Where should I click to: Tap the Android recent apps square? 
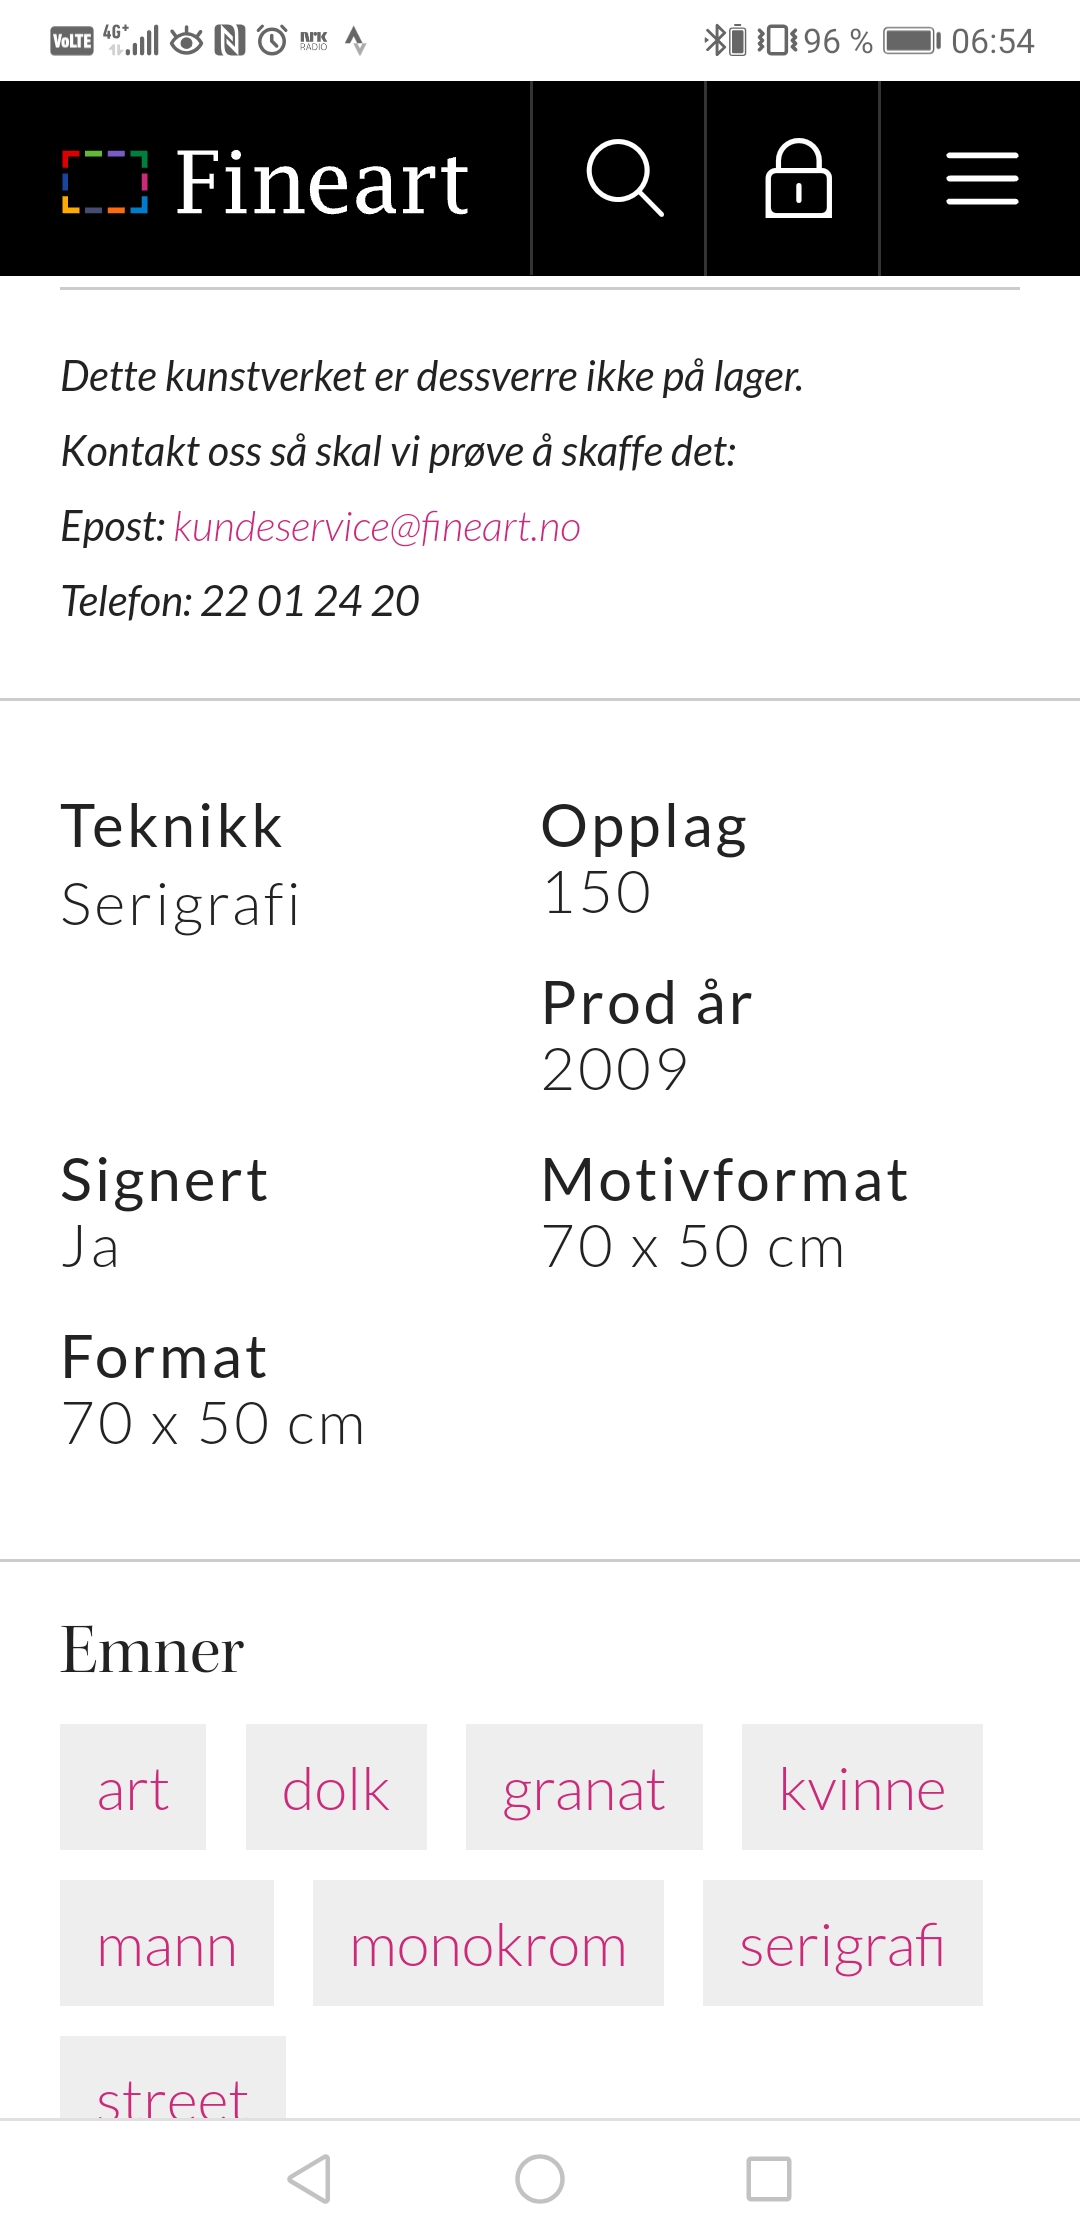click(769, 2178)
